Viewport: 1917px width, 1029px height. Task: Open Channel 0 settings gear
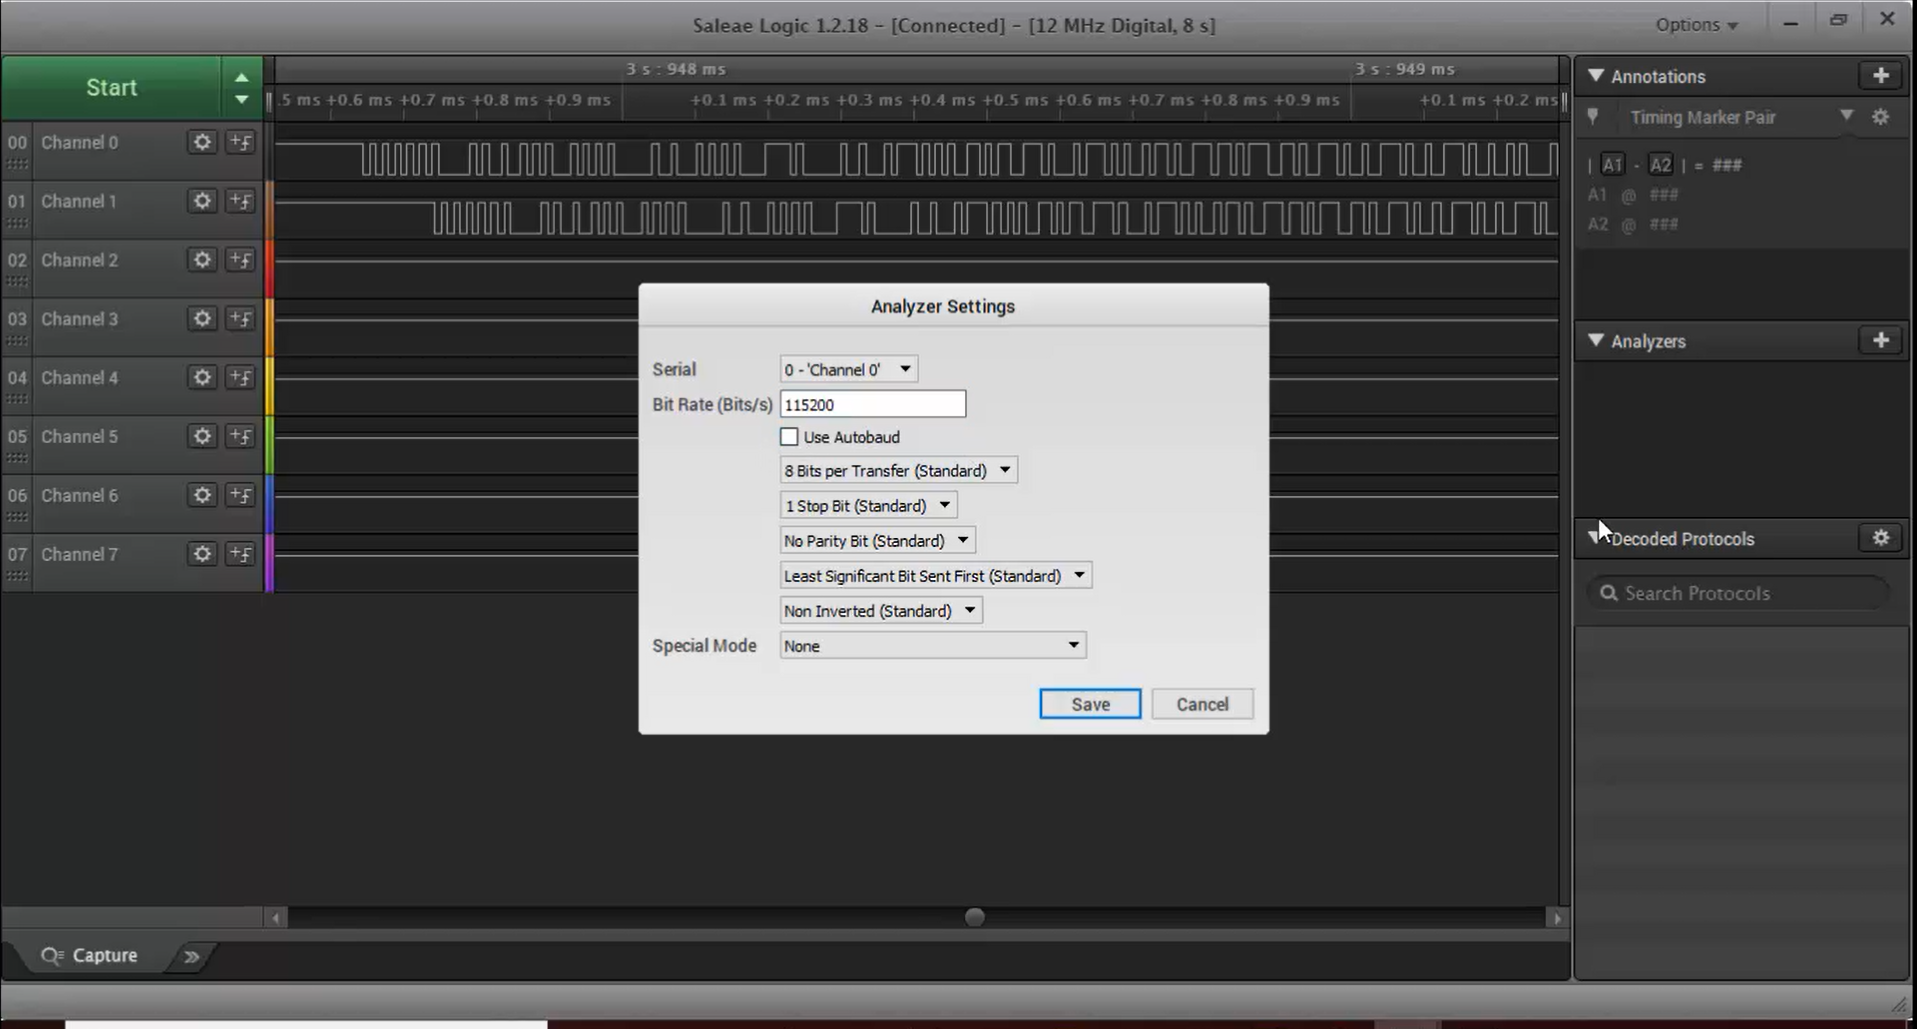click(202, 142)
